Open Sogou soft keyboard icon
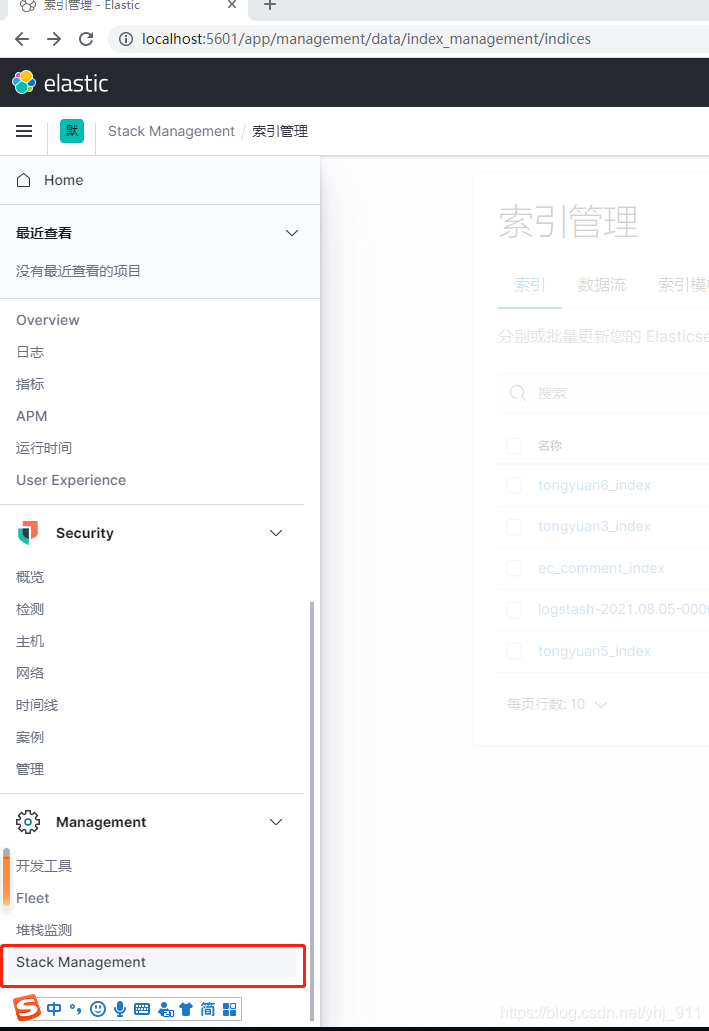The height and width of the screenshot is (1031, 709). pyautogui.click(x=142, y=1009)
